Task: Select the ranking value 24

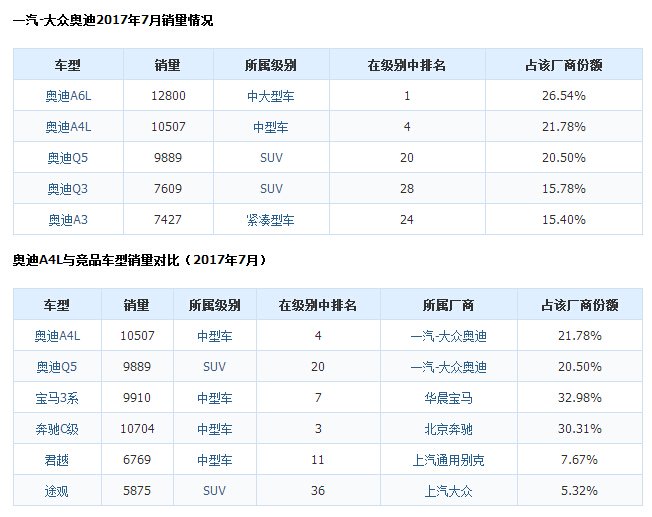Action: point(407,220)
